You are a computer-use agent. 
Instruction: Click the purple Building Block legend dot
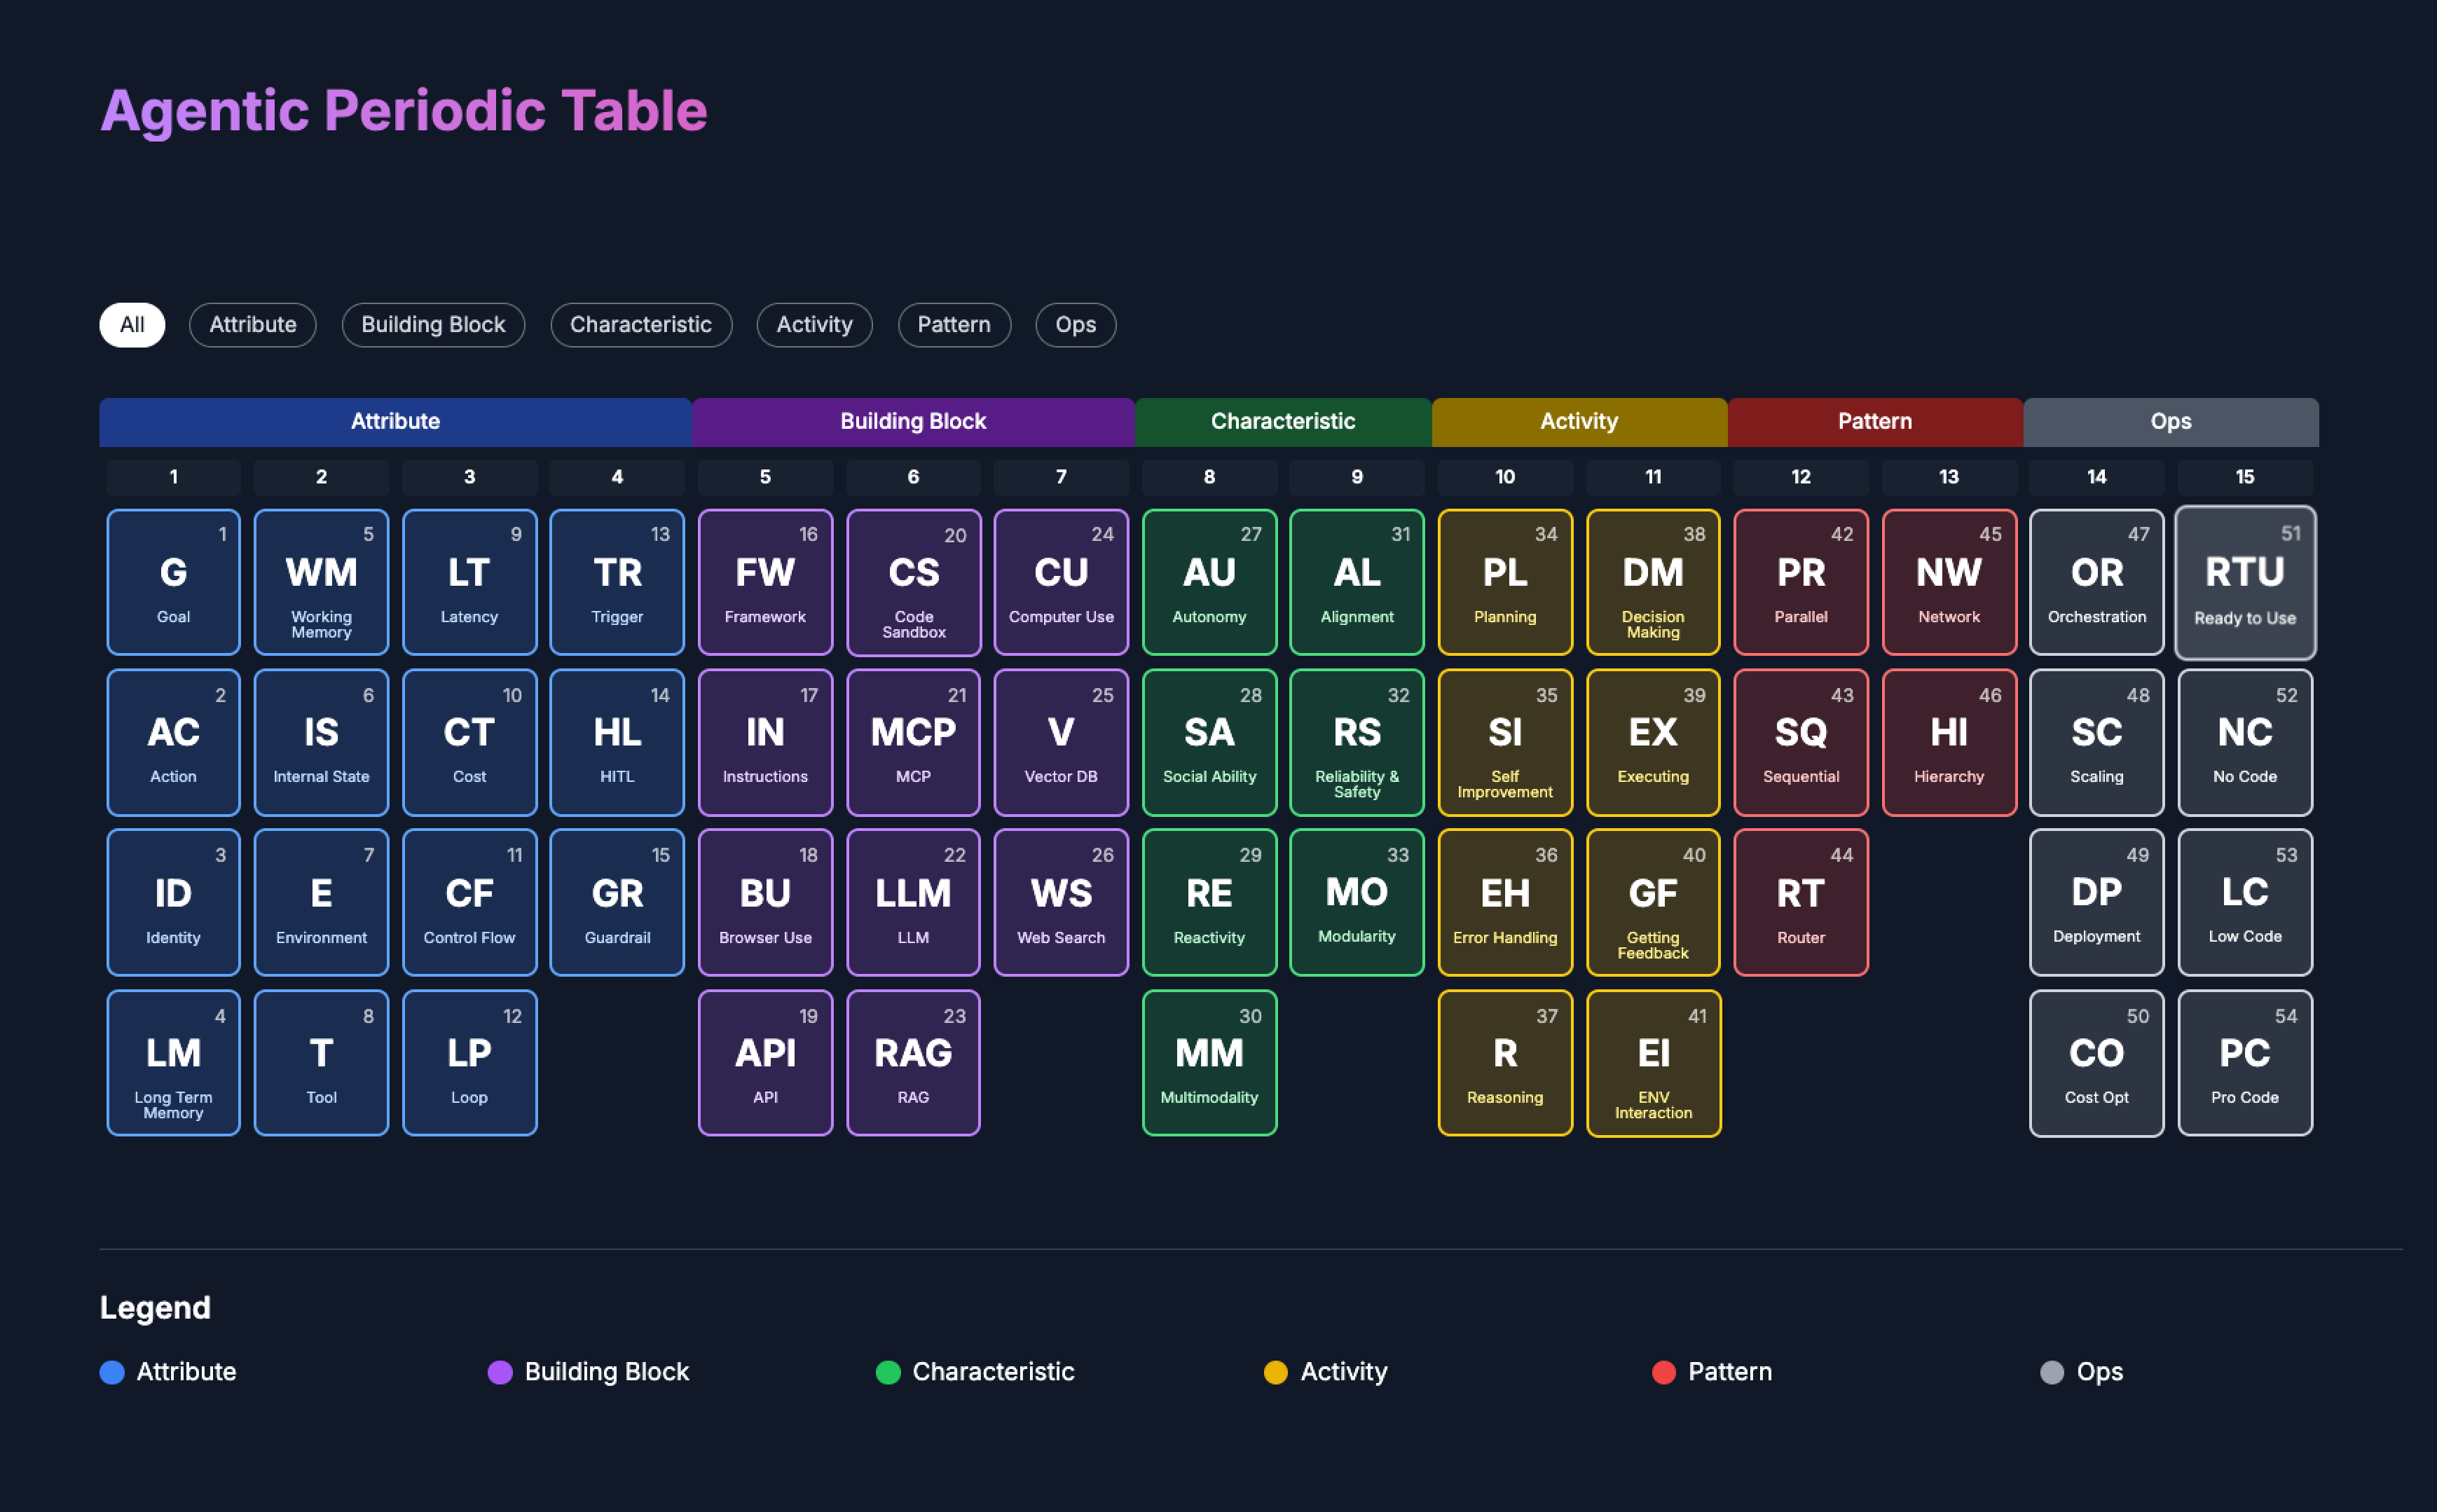pos(500,1372)
